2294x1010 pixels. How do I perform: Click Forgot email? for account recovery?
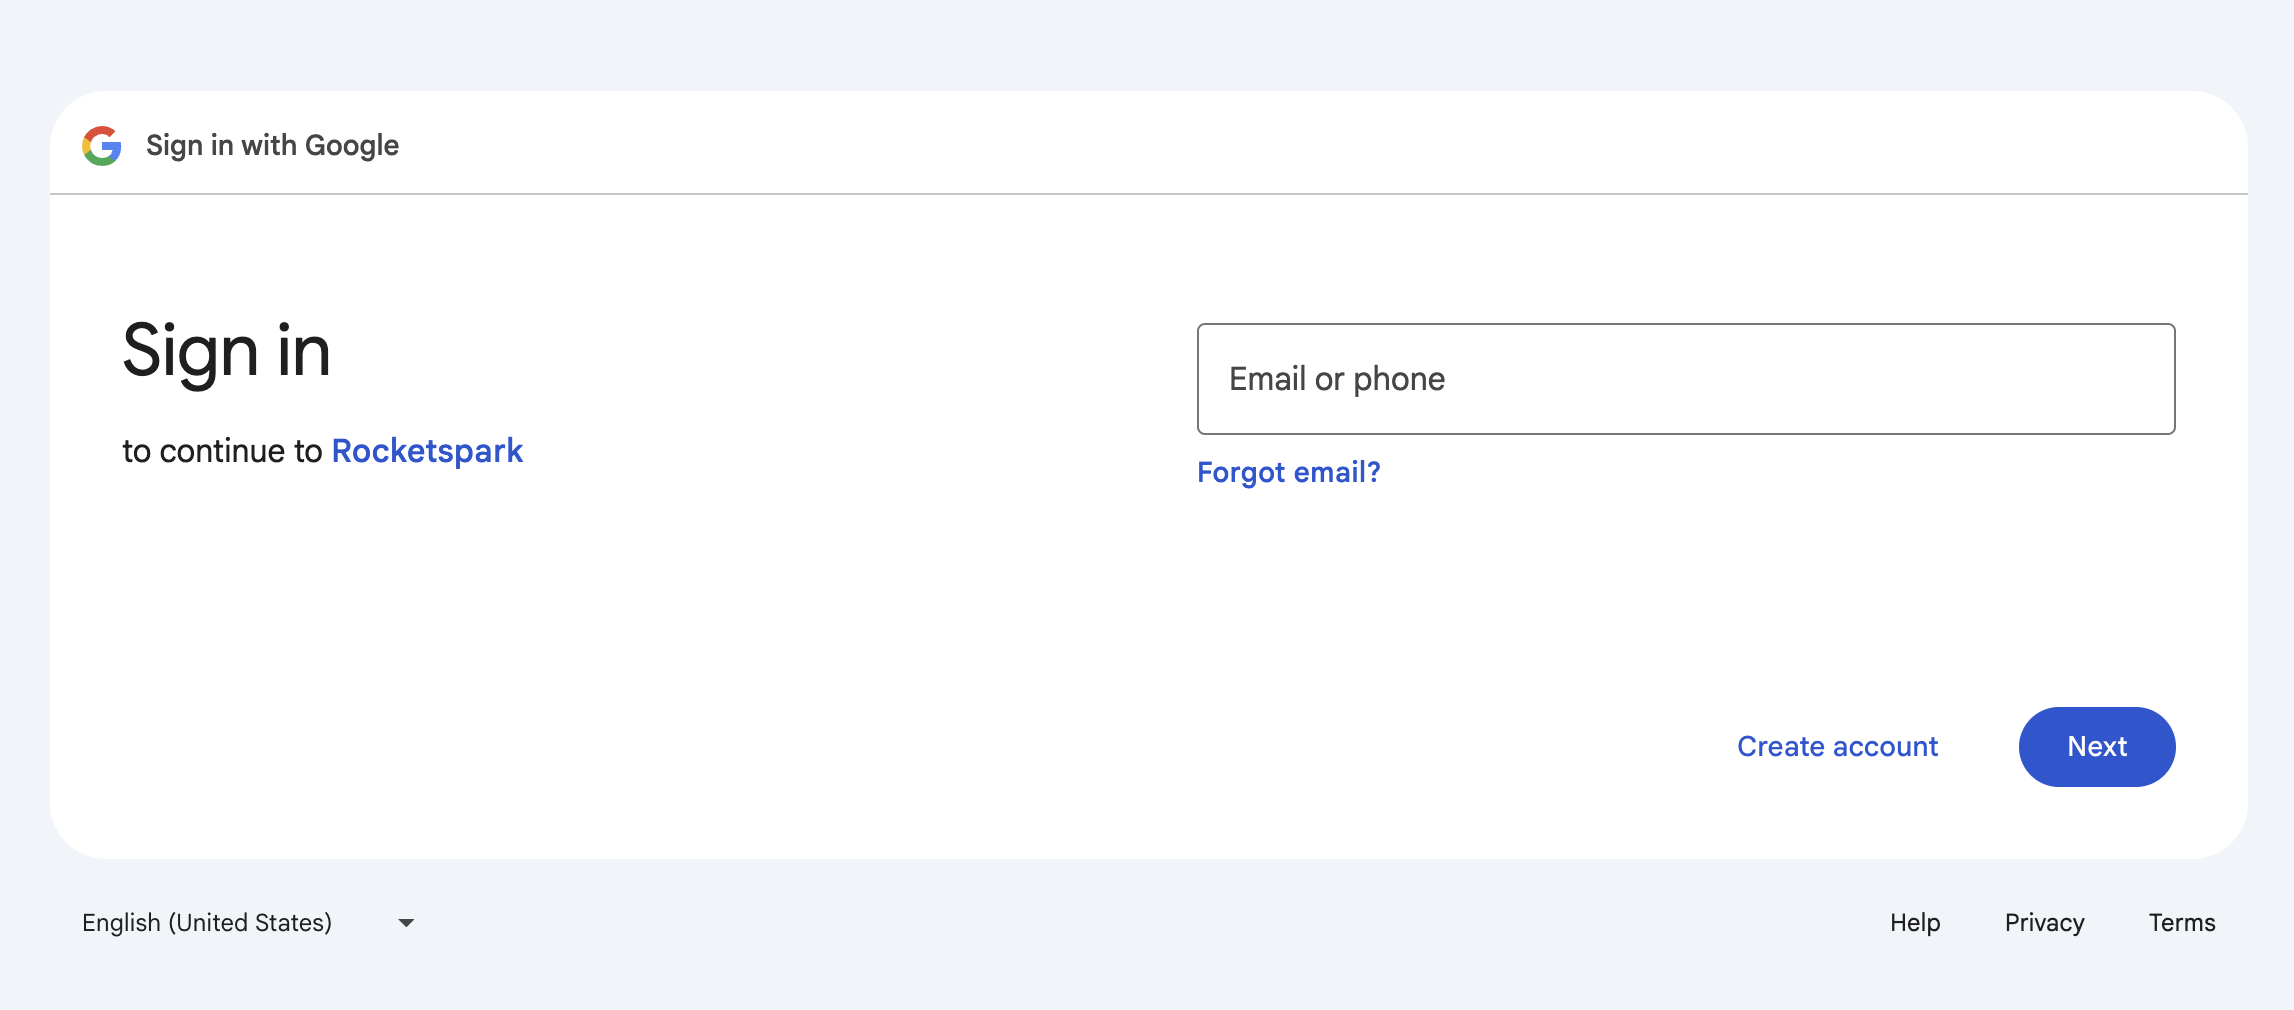1288,472
